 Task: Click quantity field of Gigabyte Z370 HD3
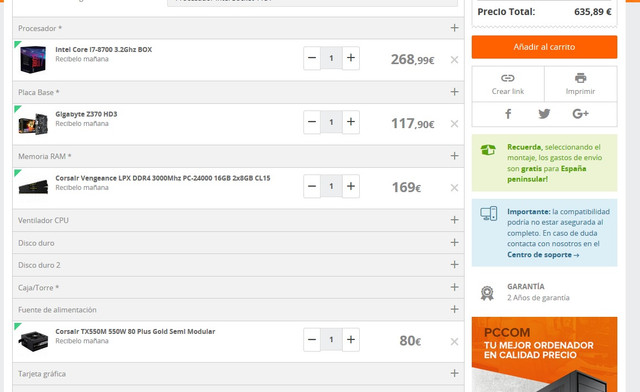pyautogui.click(x=331, y=122)
